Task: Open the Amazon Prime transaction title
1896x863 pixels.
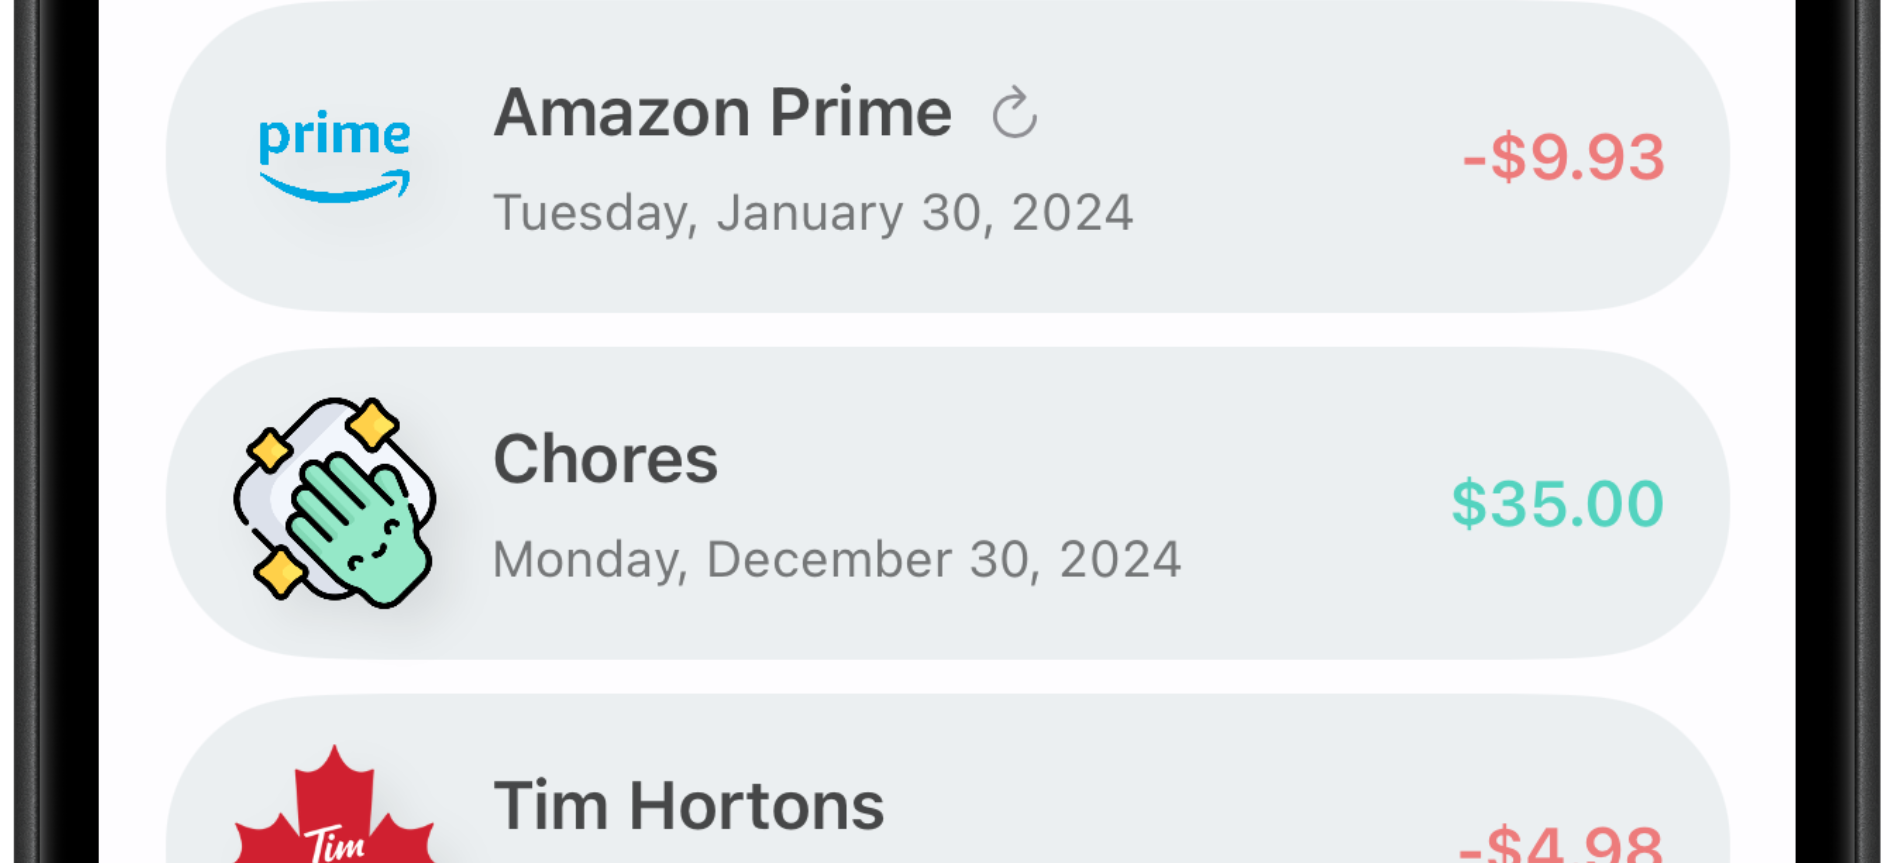Action: [x=722, y=112]
